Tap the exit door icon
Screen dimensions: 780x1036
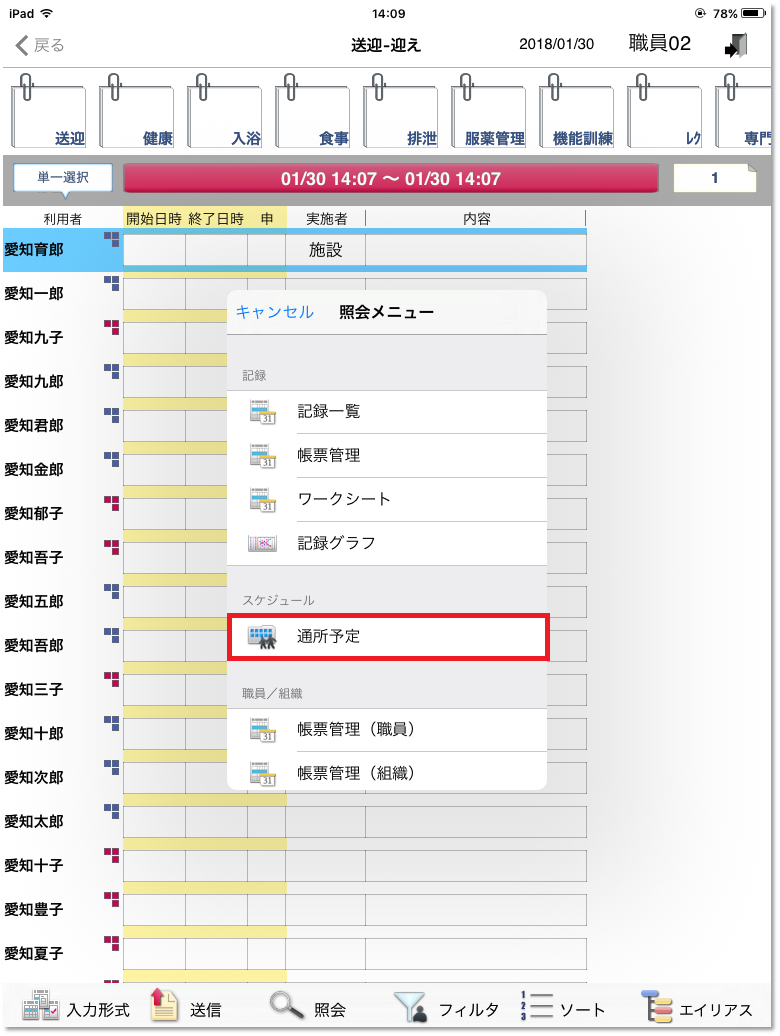737,45
